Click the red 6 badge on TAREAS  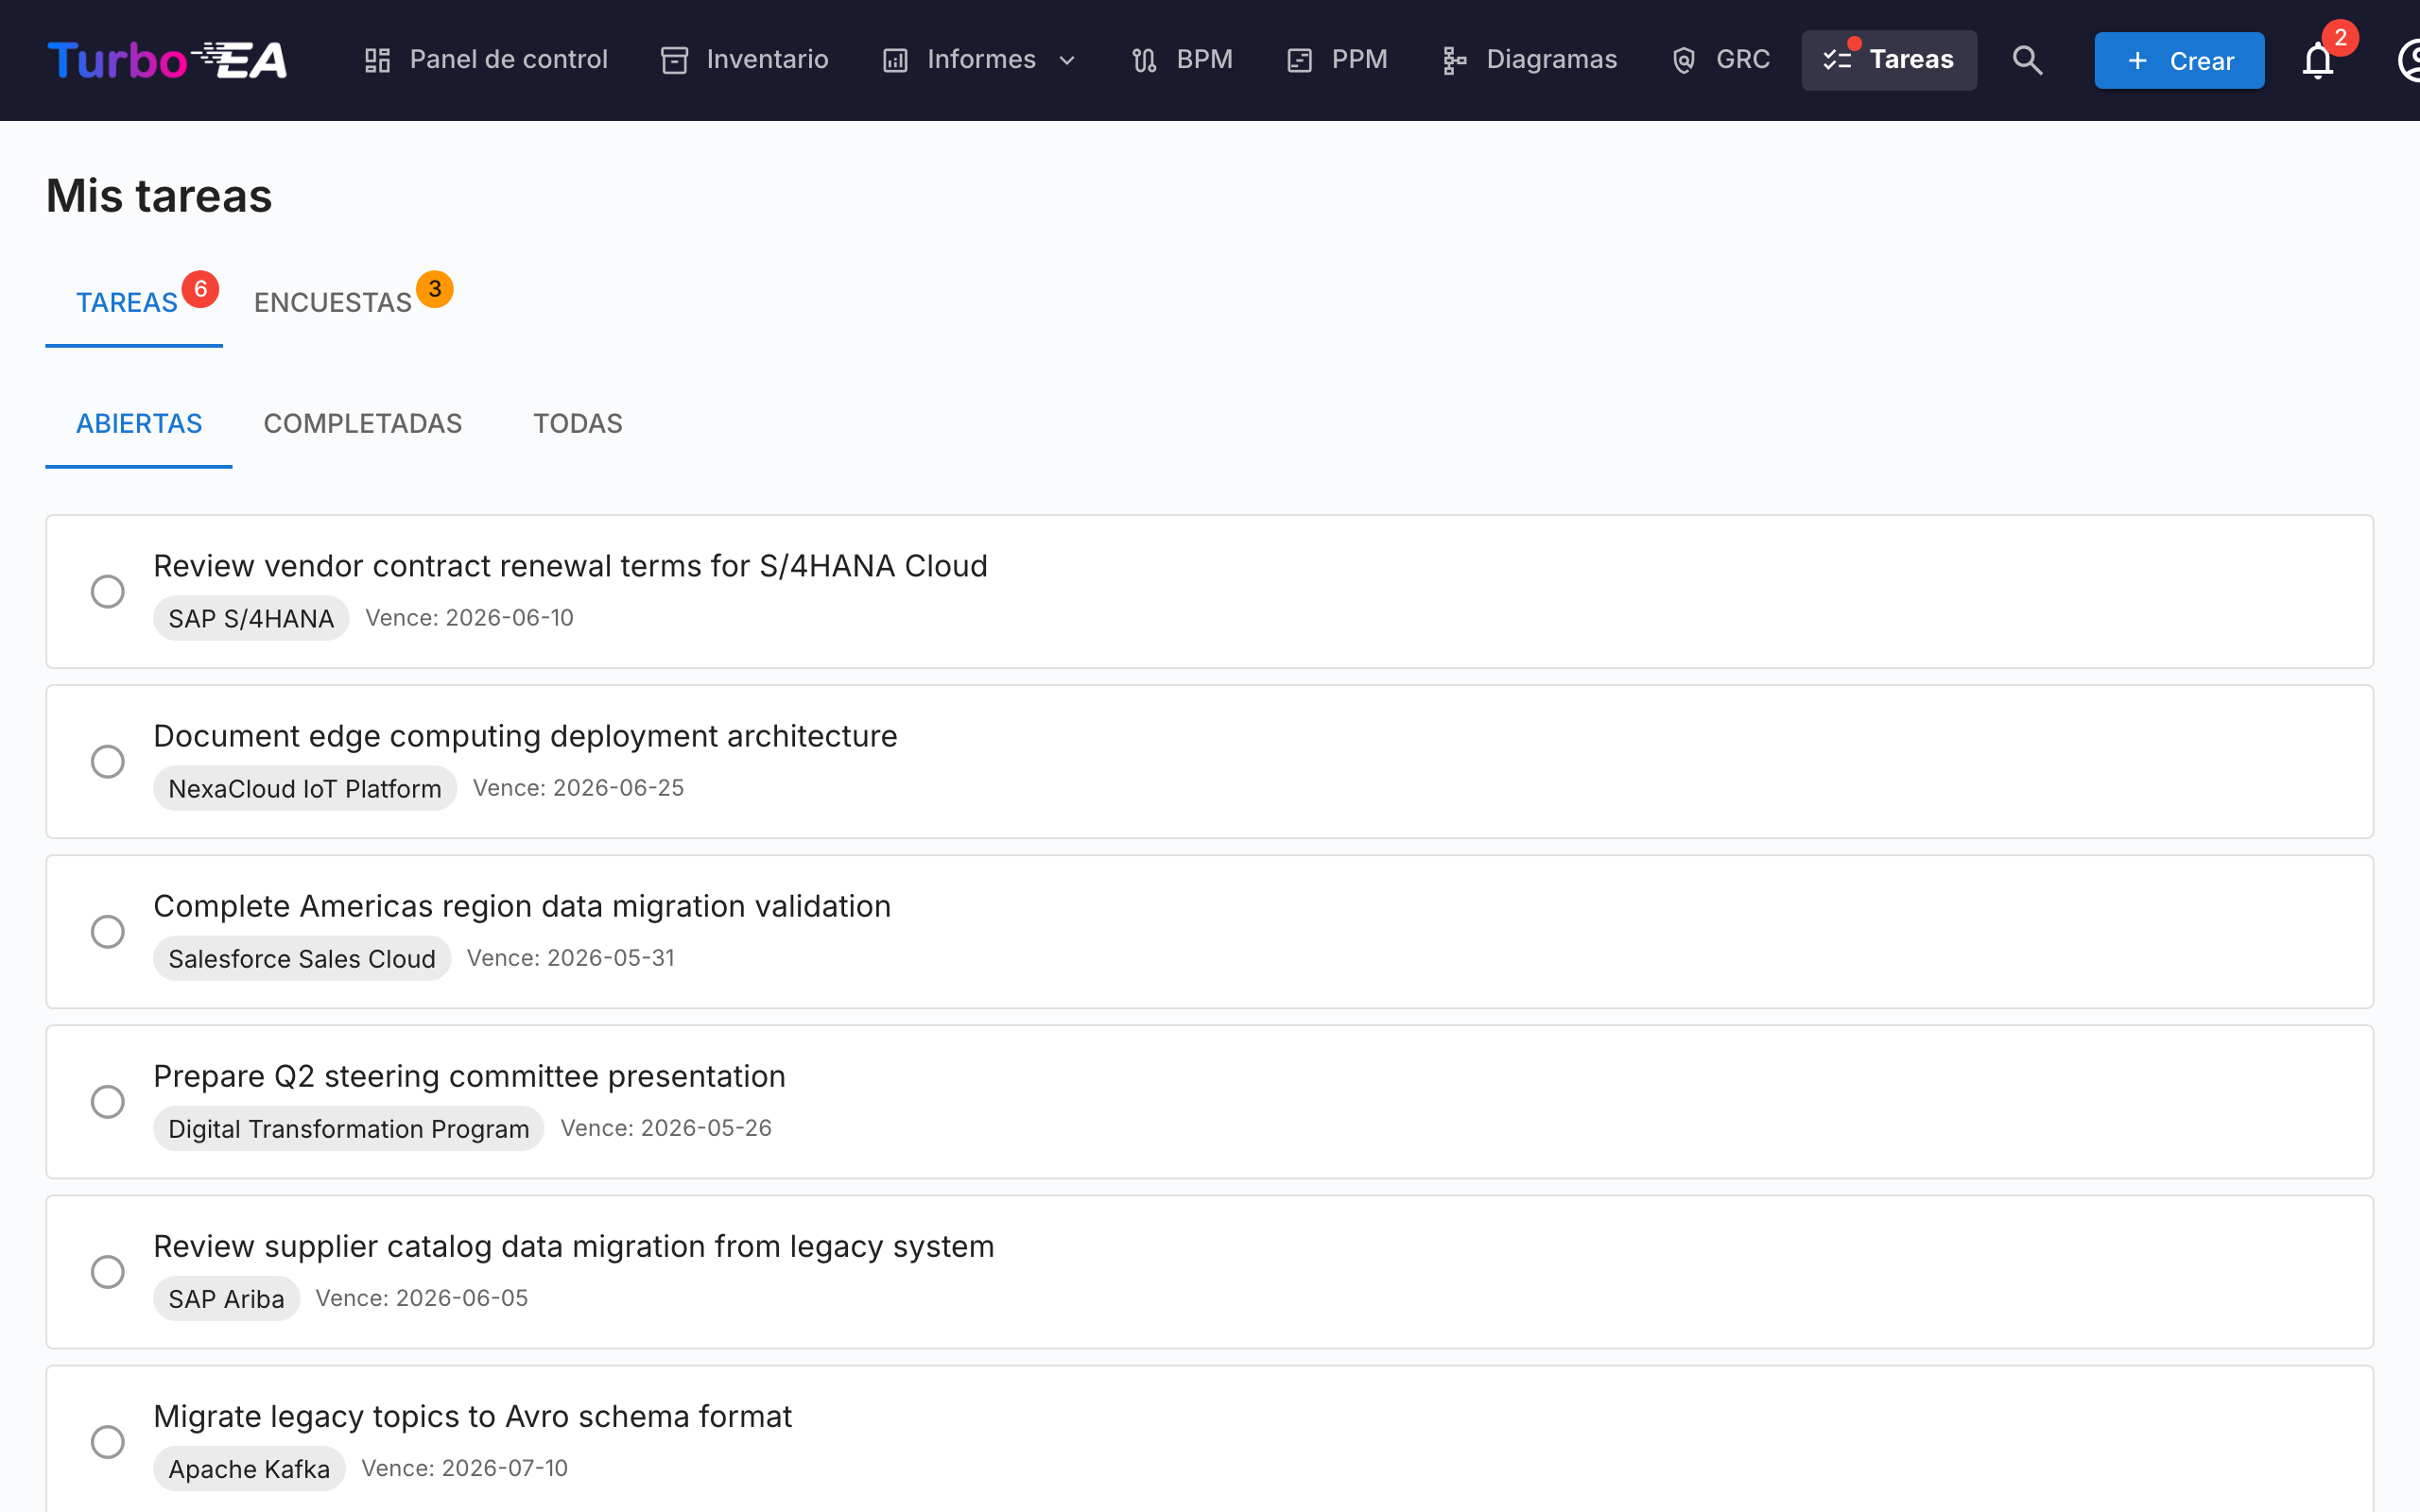(x=200, y=289)
